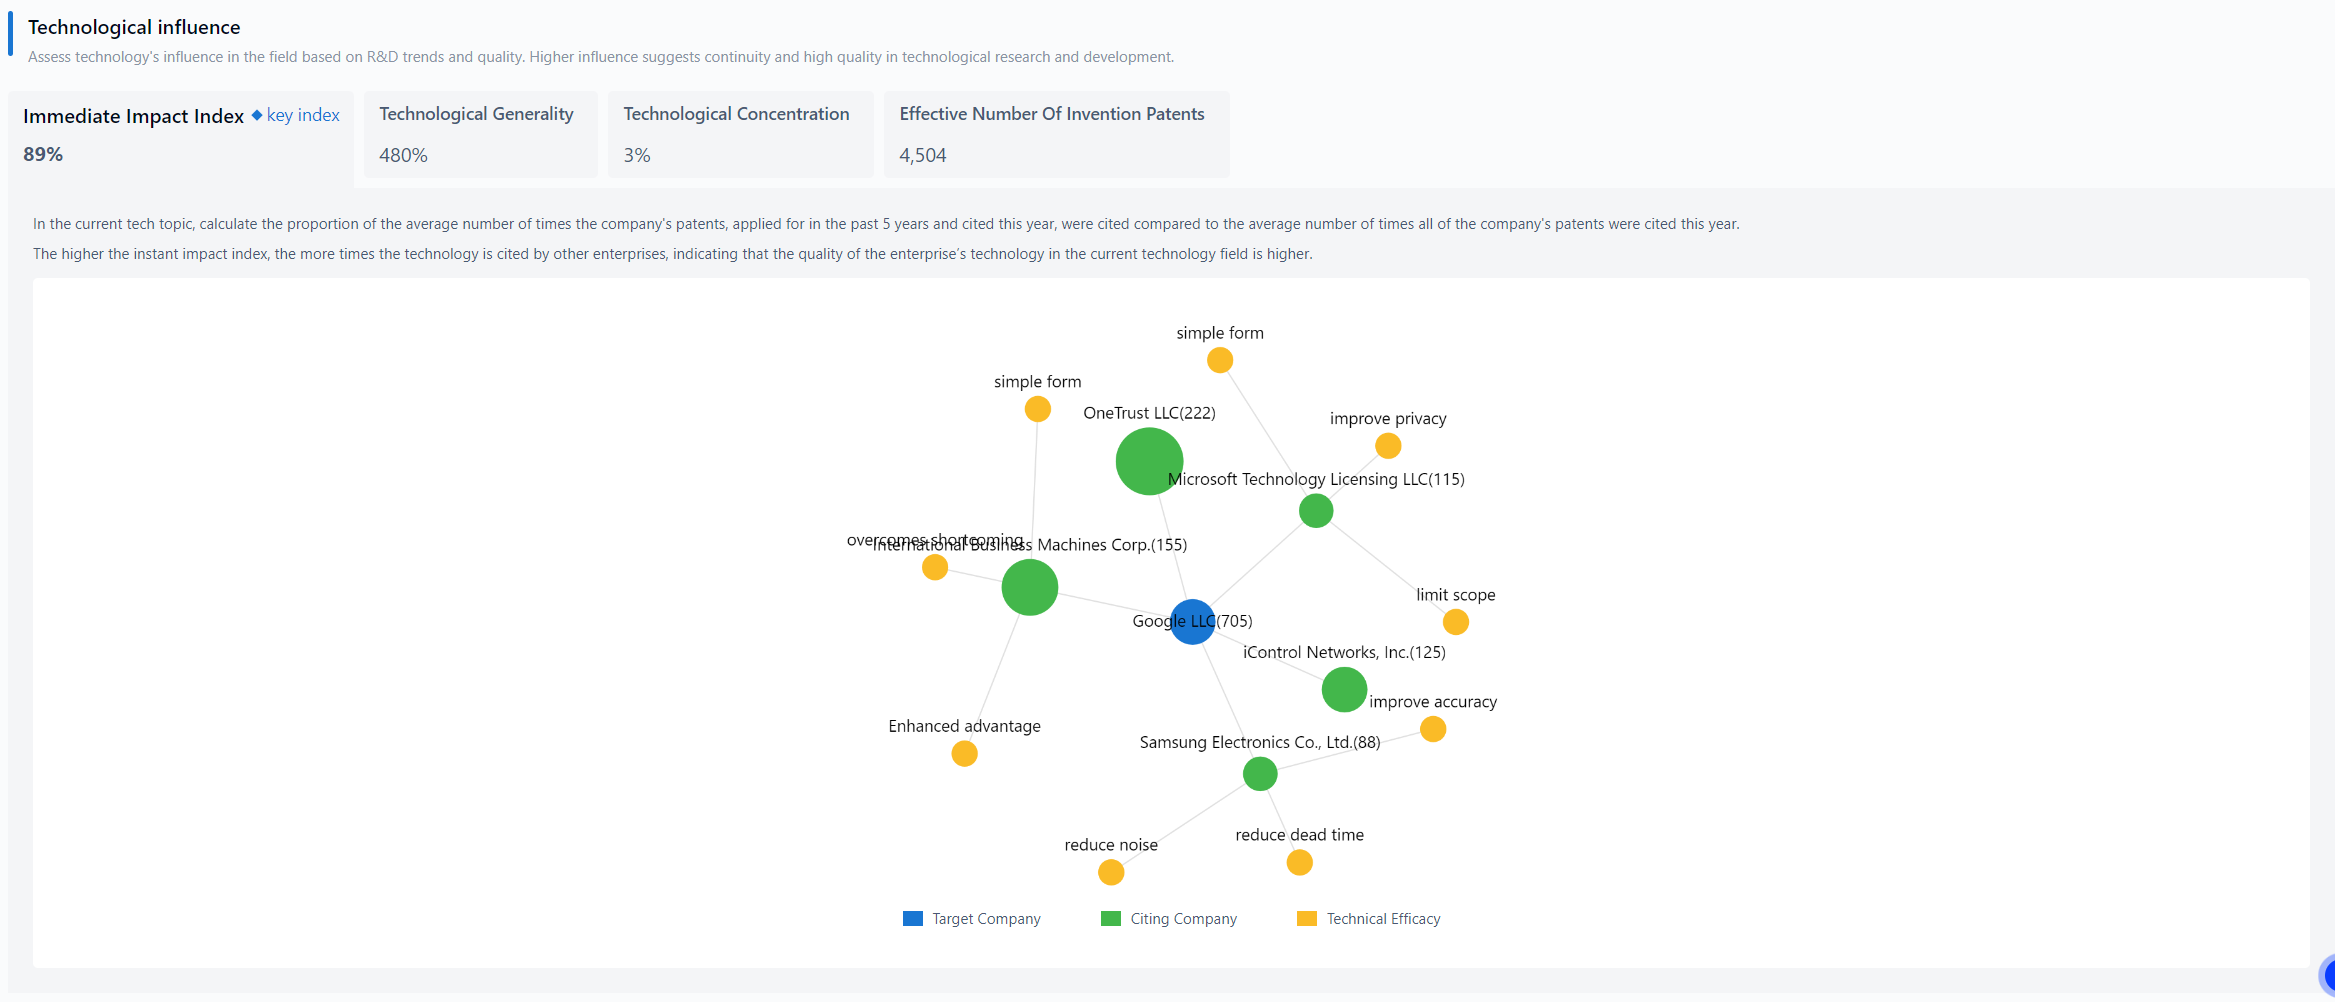2335x1002 pixels.
Task: Select the Google LLC target company node
Action: (1192, 621)
